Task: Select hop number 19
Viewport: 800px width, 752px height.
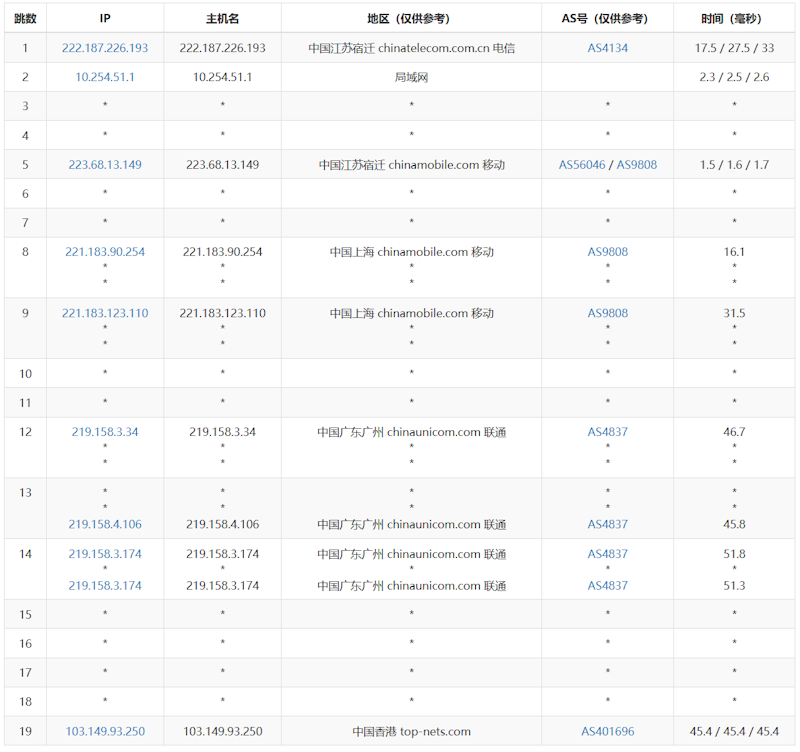Action: pos(26,731)
